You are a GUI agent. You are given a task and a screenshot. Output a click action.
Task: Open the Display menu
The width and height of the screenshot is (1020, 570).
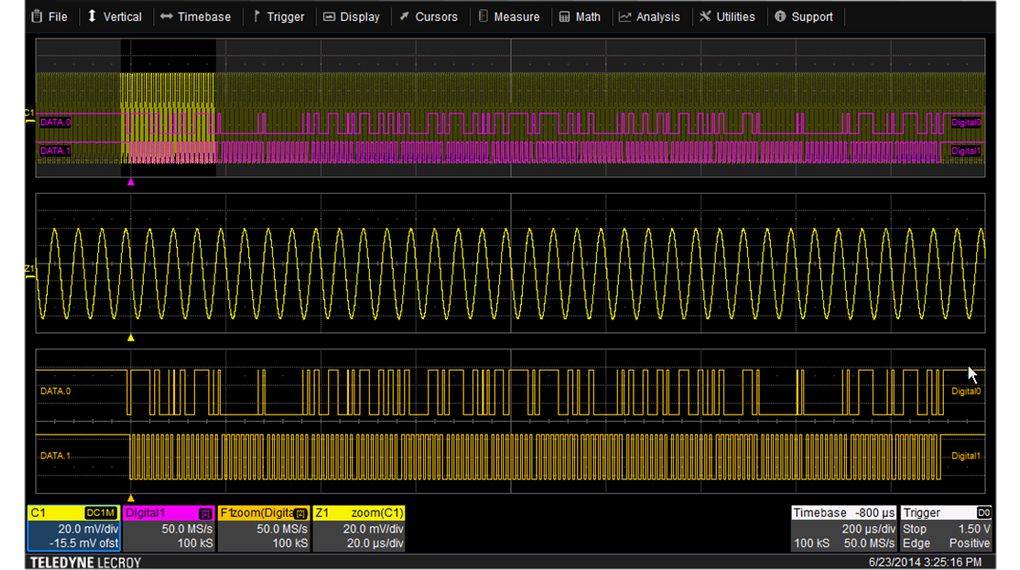351,17
